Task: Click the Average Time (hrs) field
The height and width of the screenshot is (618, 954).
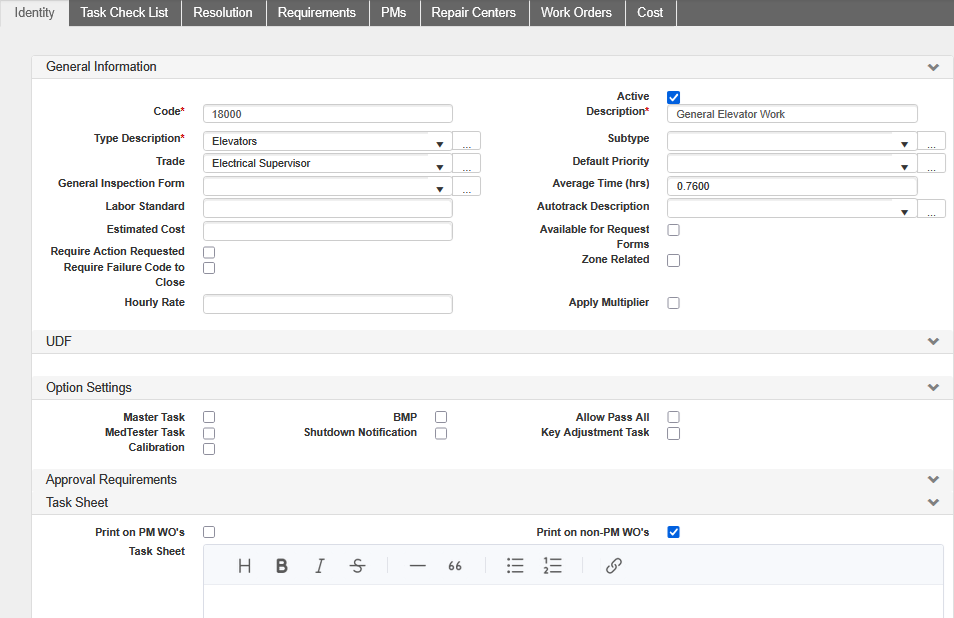Action: (x=792, y=186)
